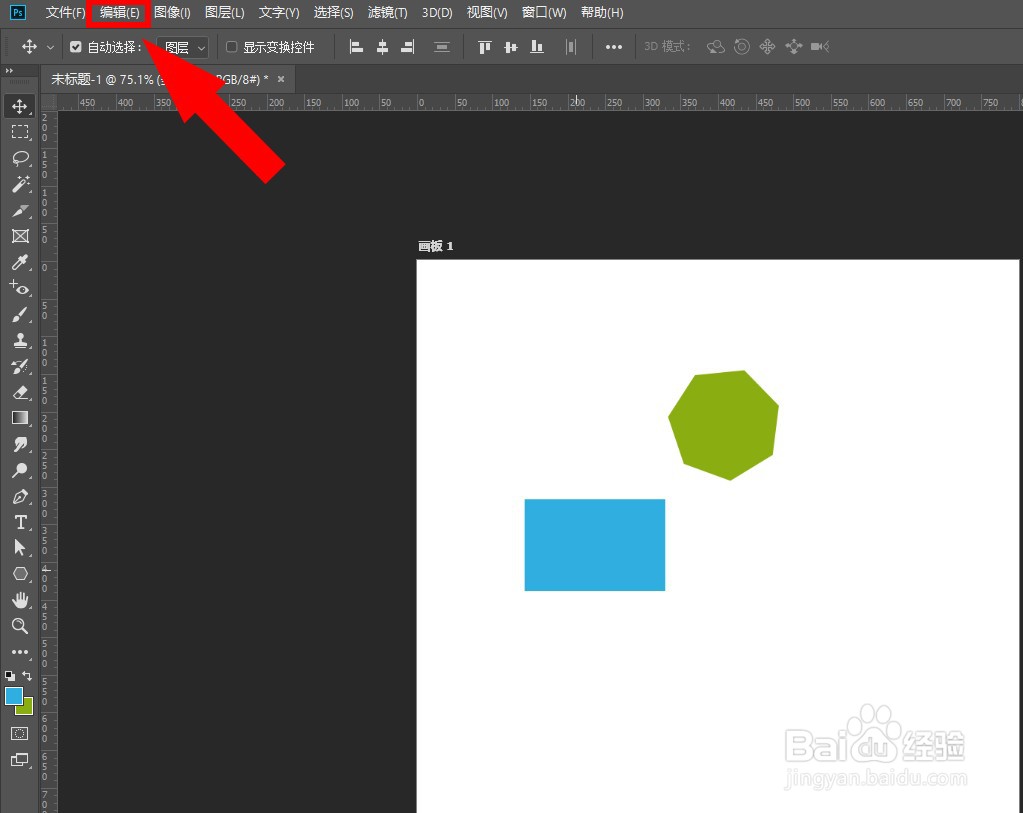The height and width of the screenshot is (813, 1023).
Task: Click align horizontal centers icon
Action: [x=382, y=47]
